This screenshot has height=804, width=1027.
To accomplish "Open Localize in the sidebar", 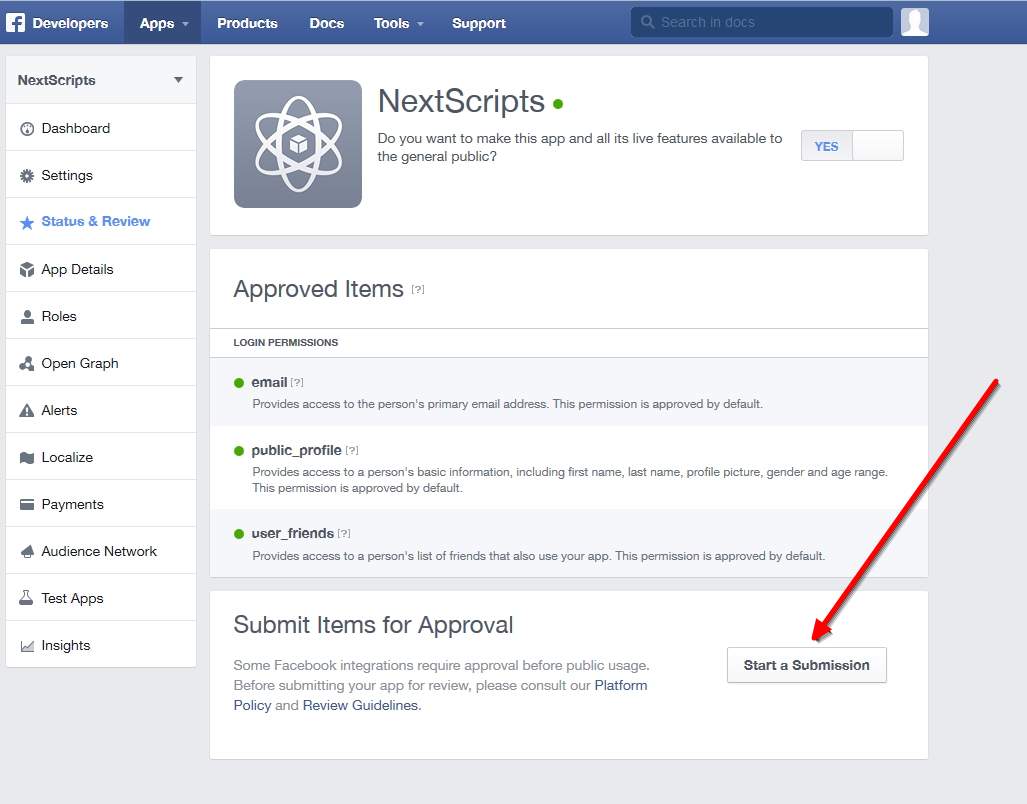I will (x=101, y=457).
